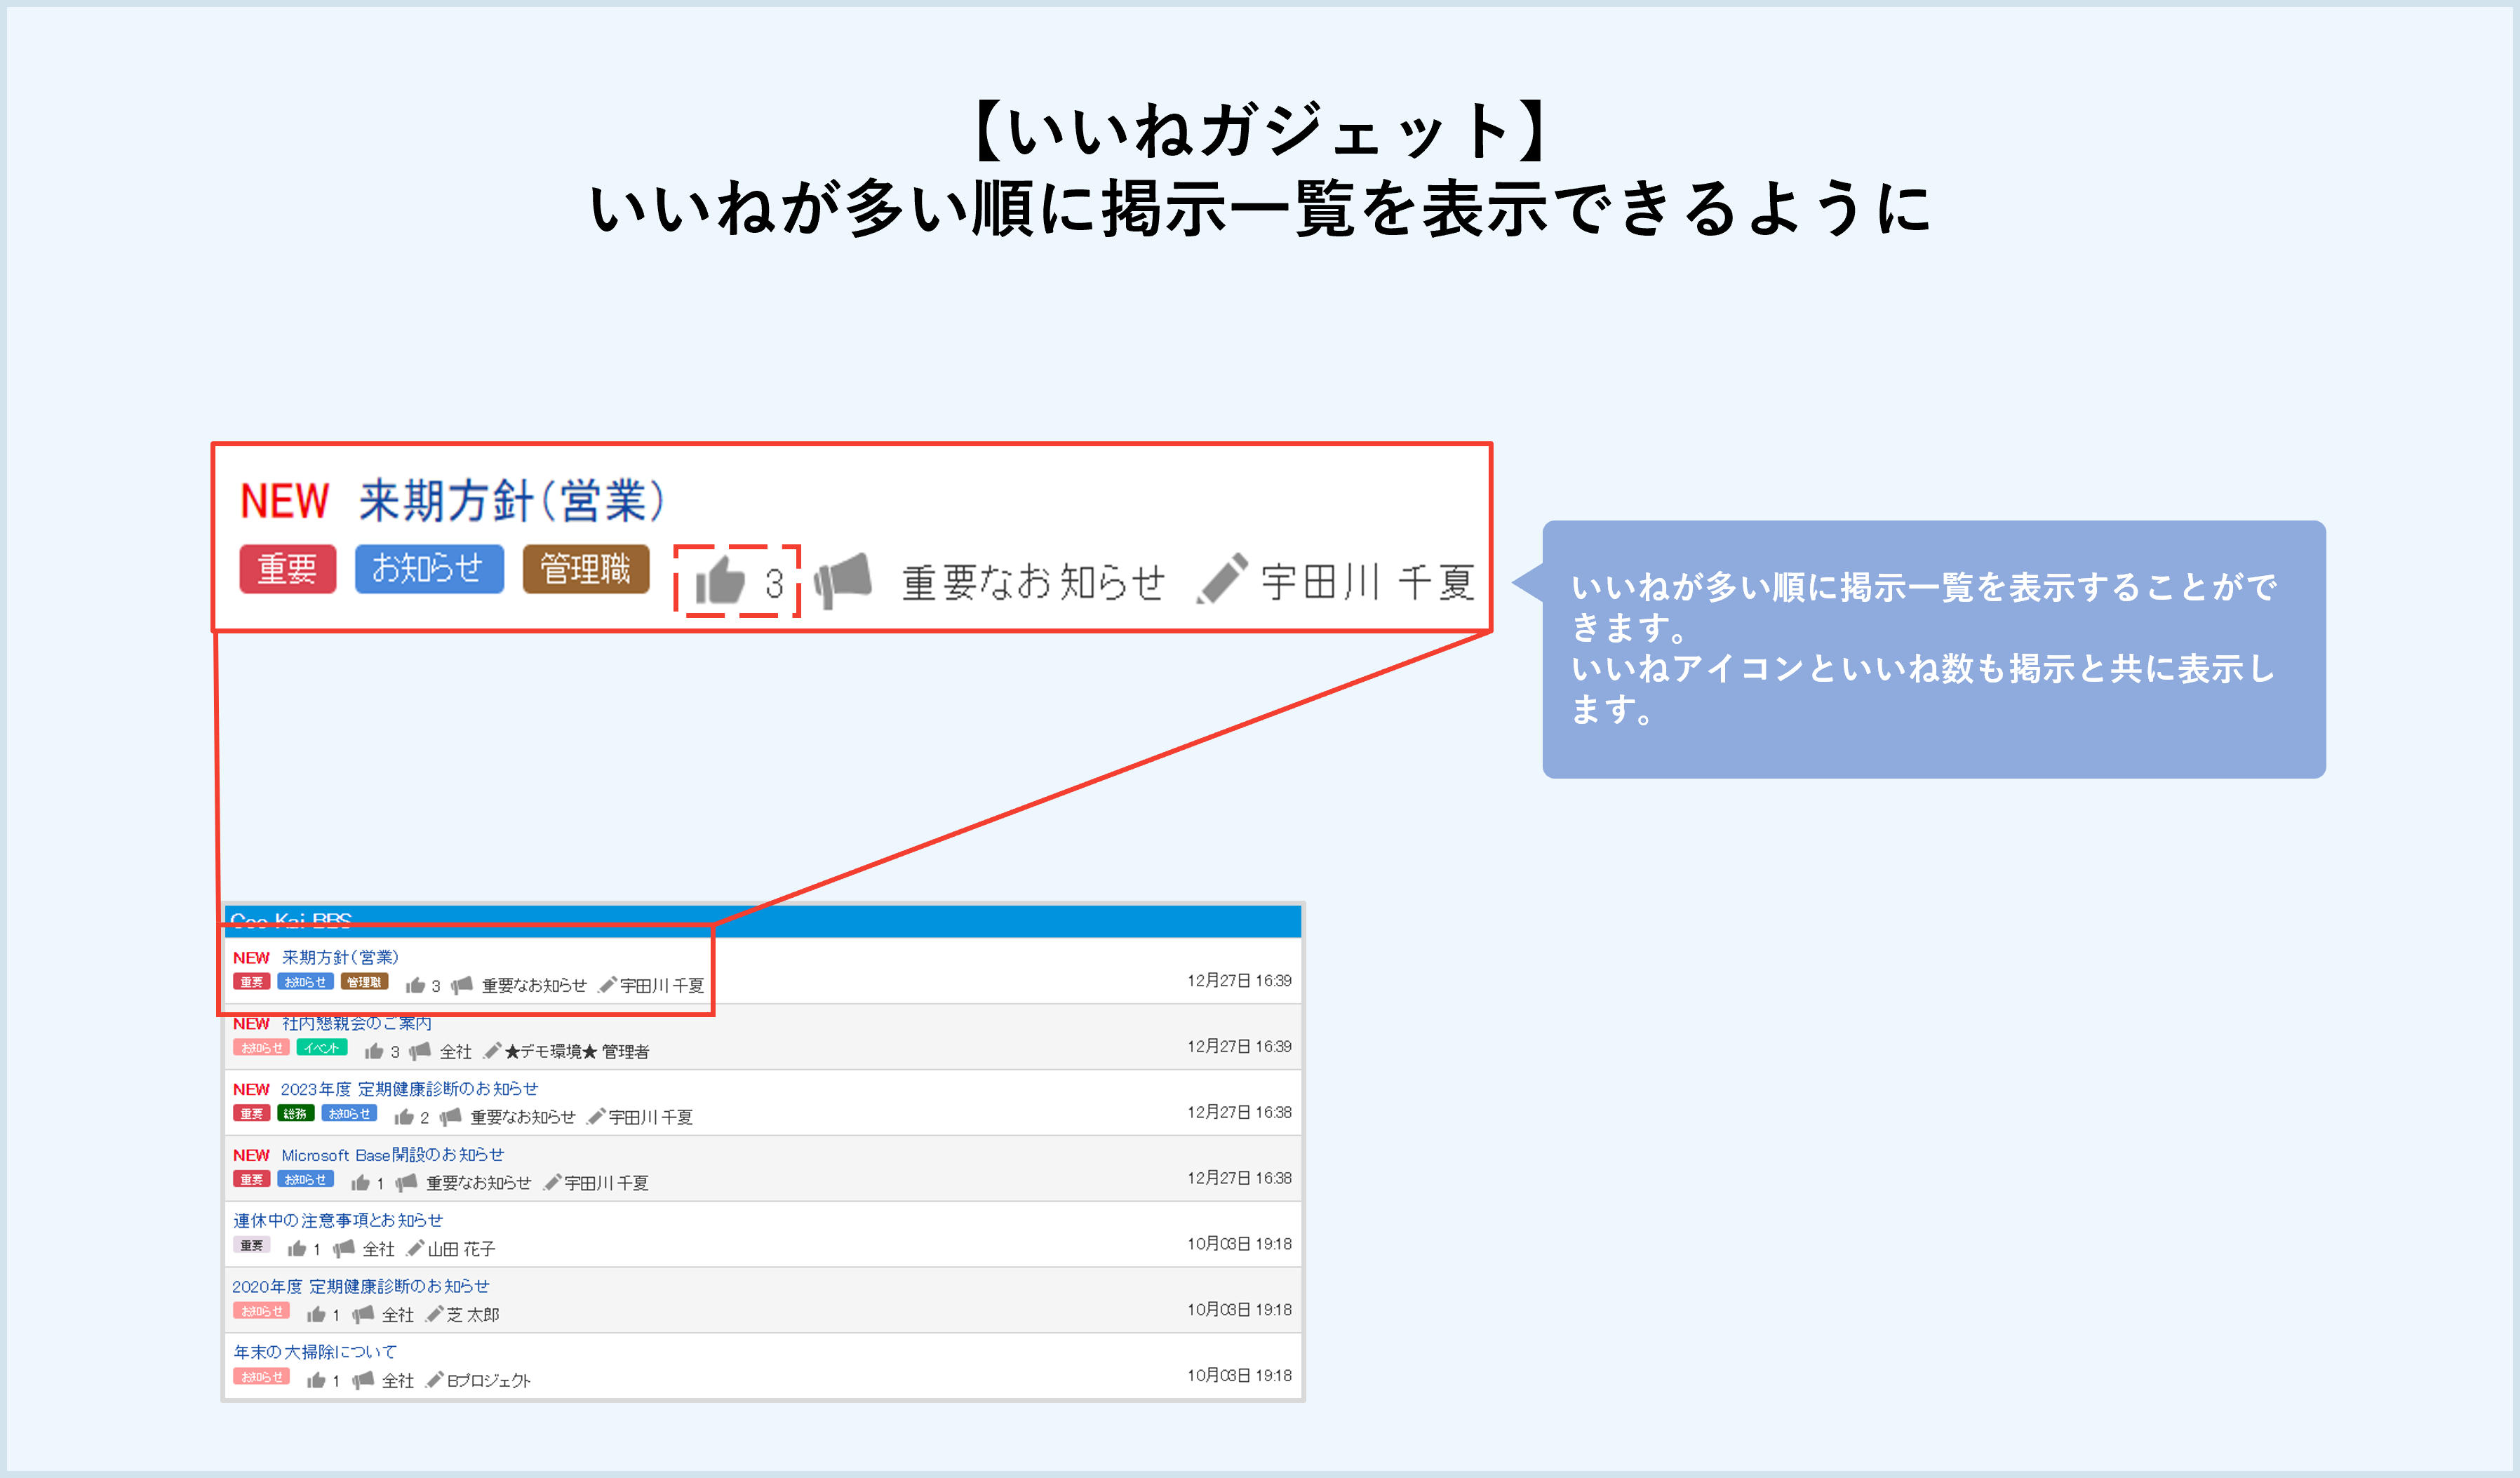Click the like count 3 in the enlarged callout
The height and width of the screenshot is (1478, 2520).
[x=774, y=583]
